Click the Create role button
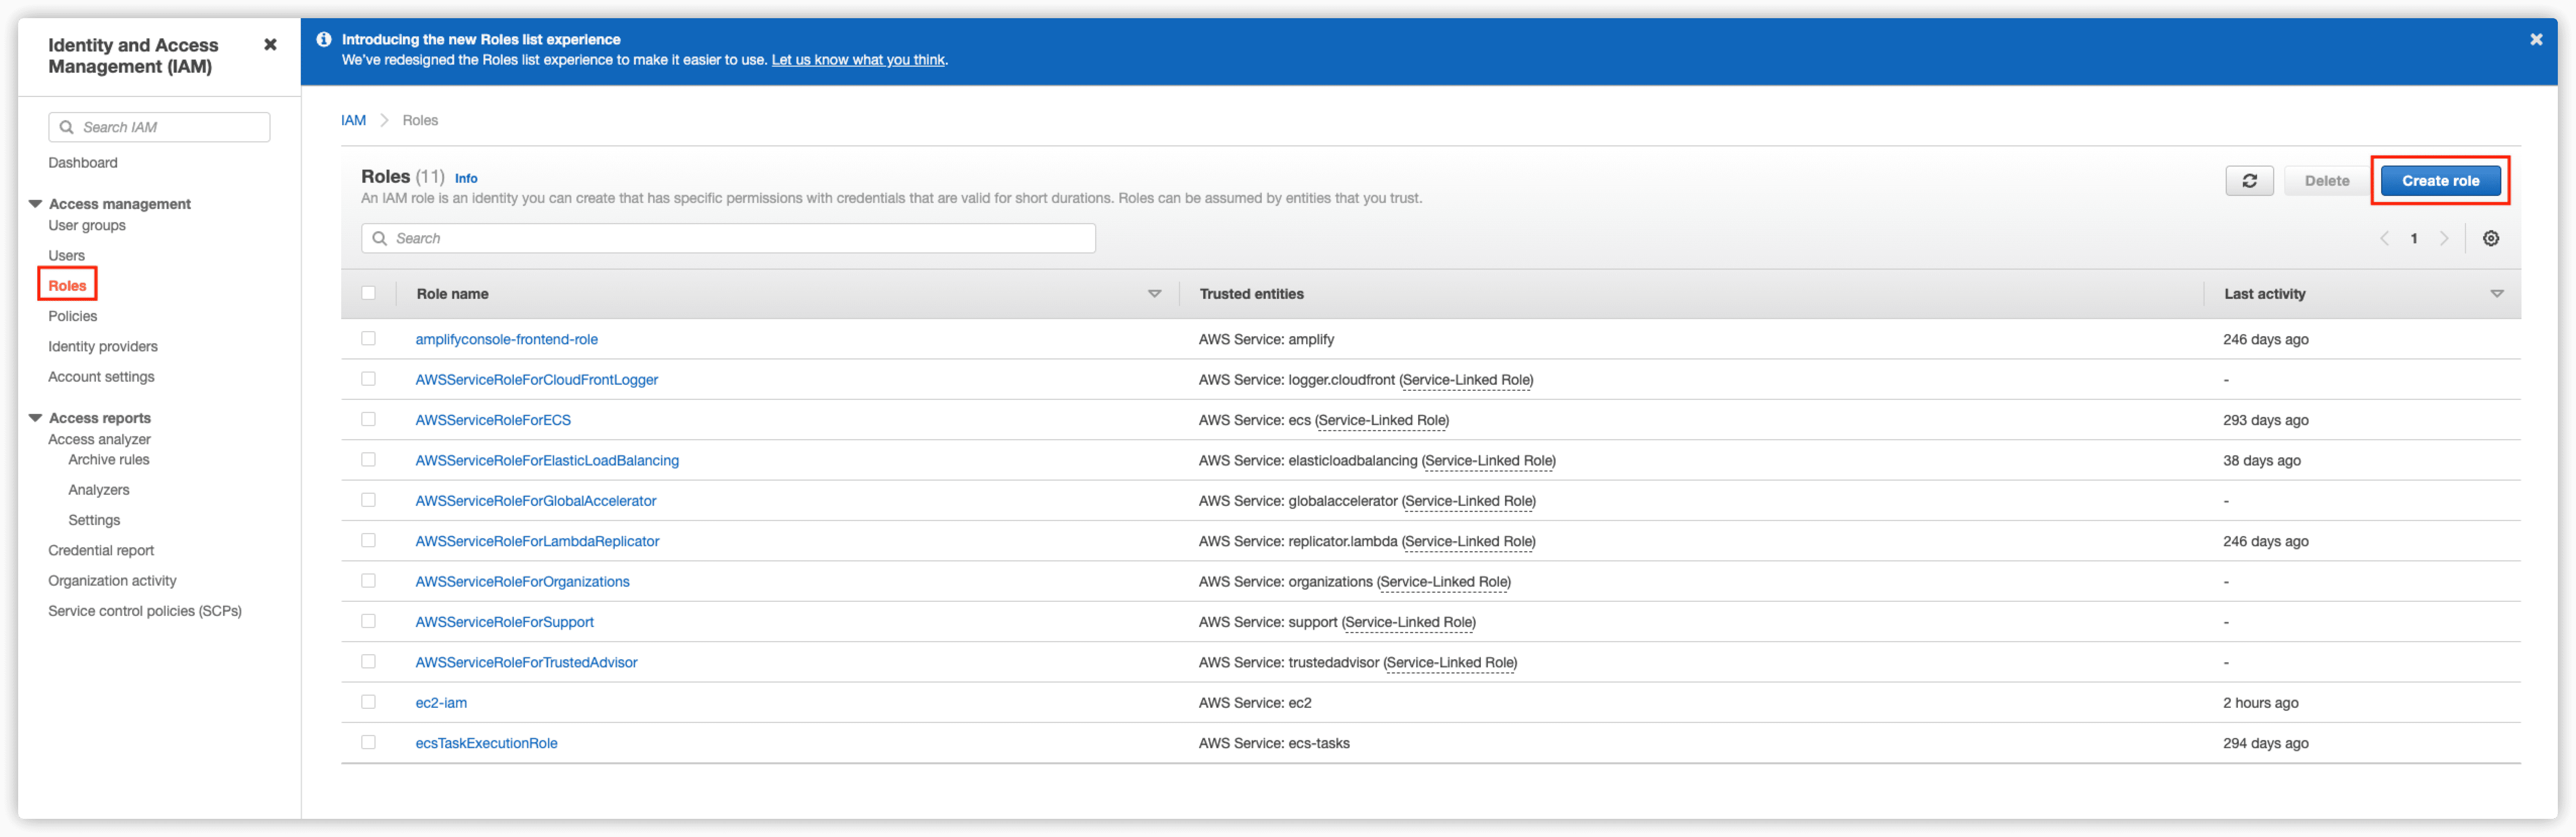Screen dimensions: 2576x837 2440,180
